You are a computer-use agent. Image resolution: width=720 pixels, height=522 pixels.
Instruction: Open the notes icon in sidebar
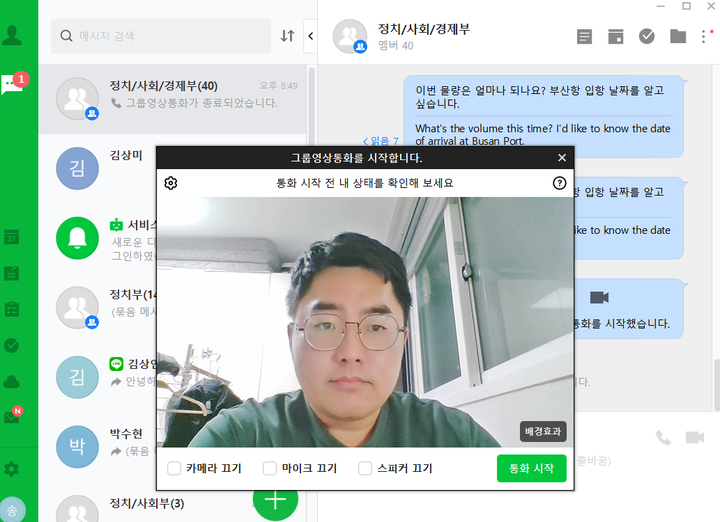click(x=11, y=273)
